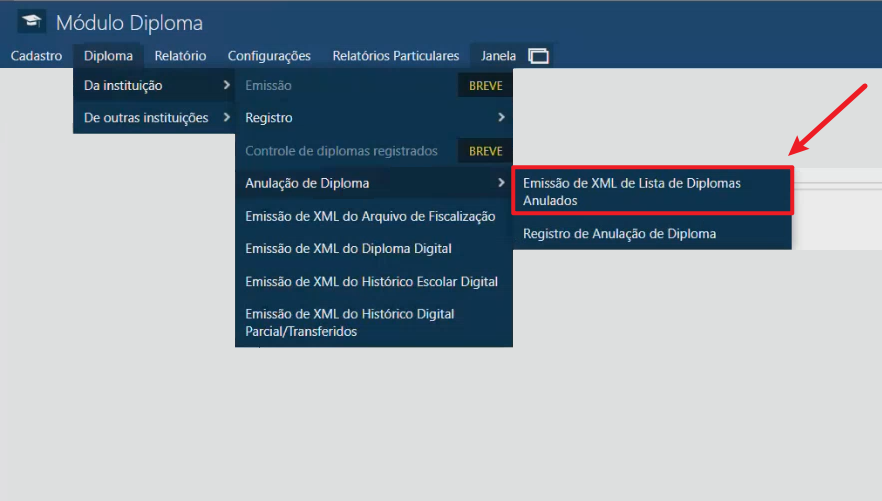Click the window icon beside Janela
The height and width of the screenshot is (501, 882).
click(539, 57)
